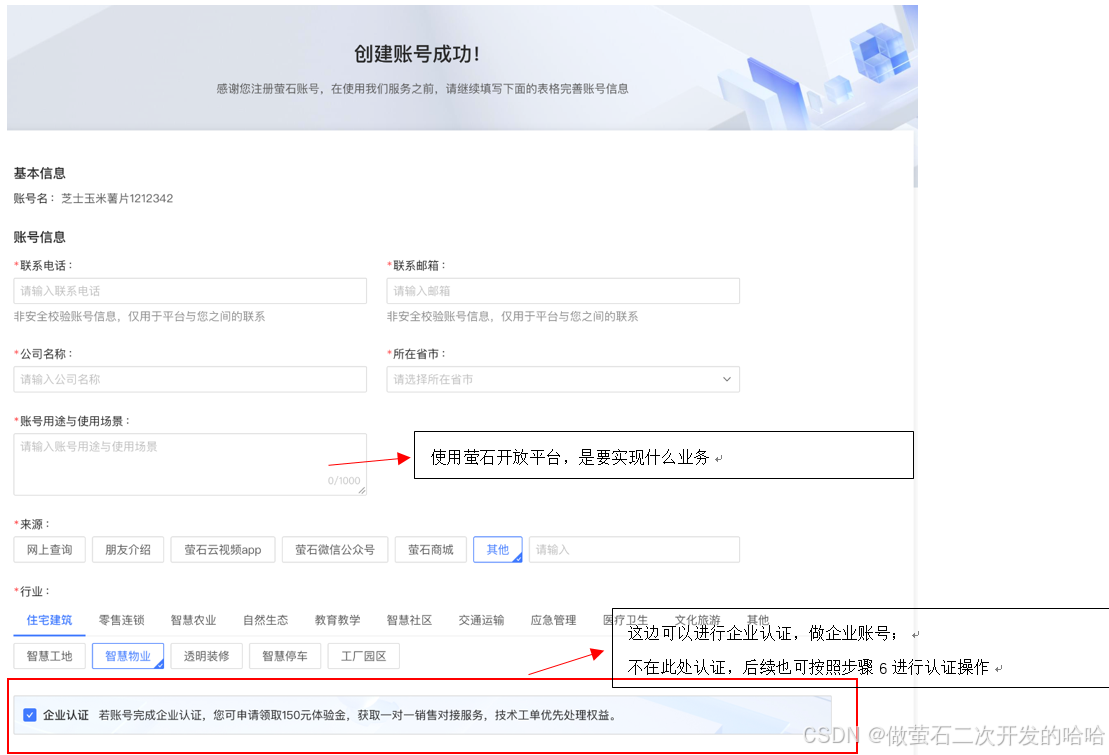Switch to the 智慧农业 industry tab
This screenshot has width=1109, height=755.
coord(193,620)
